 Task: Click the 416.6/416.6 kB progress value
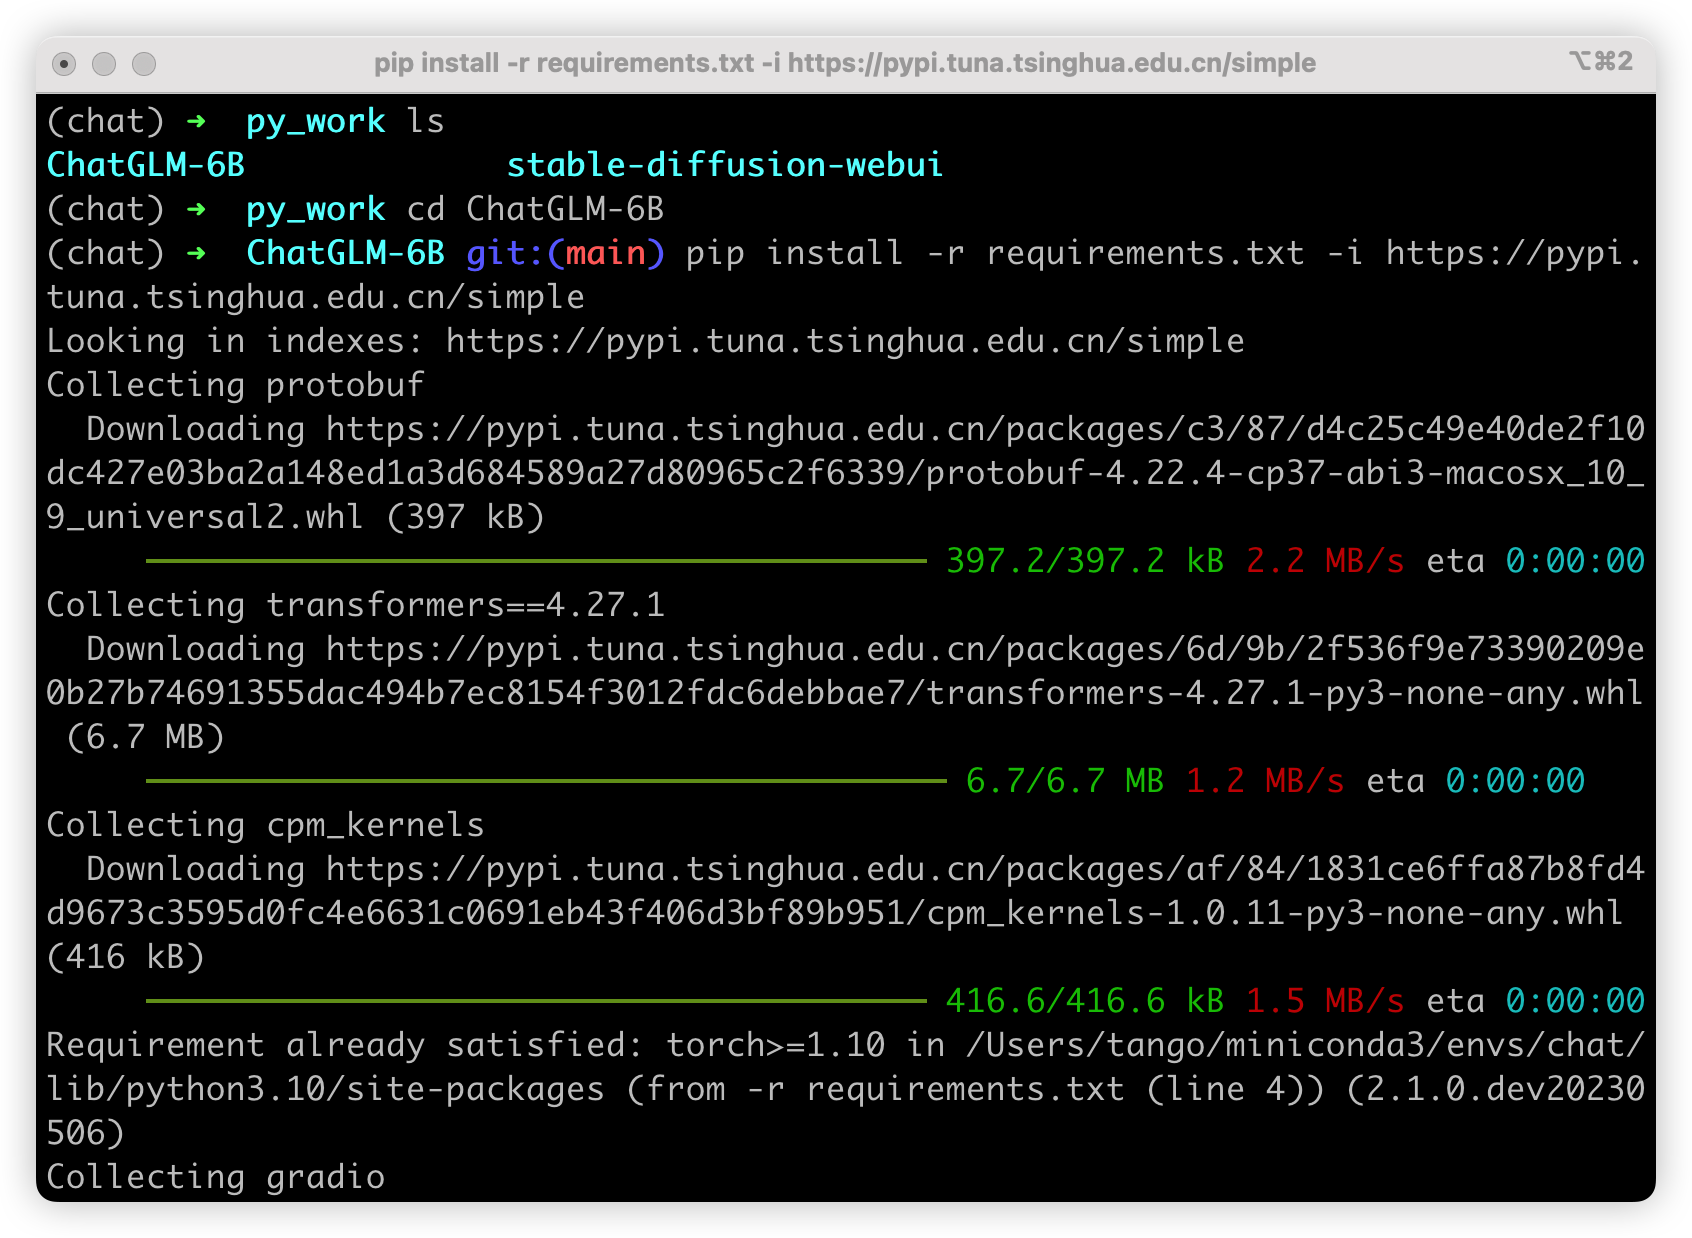(1085, 1001)
